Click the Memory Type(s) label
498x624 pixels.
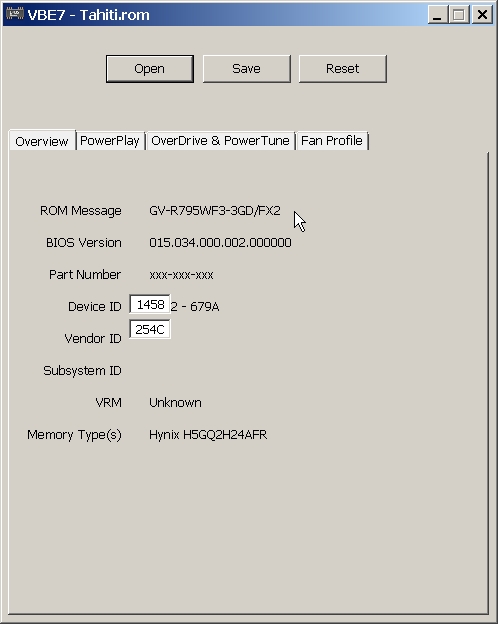[x=74, y=435]
